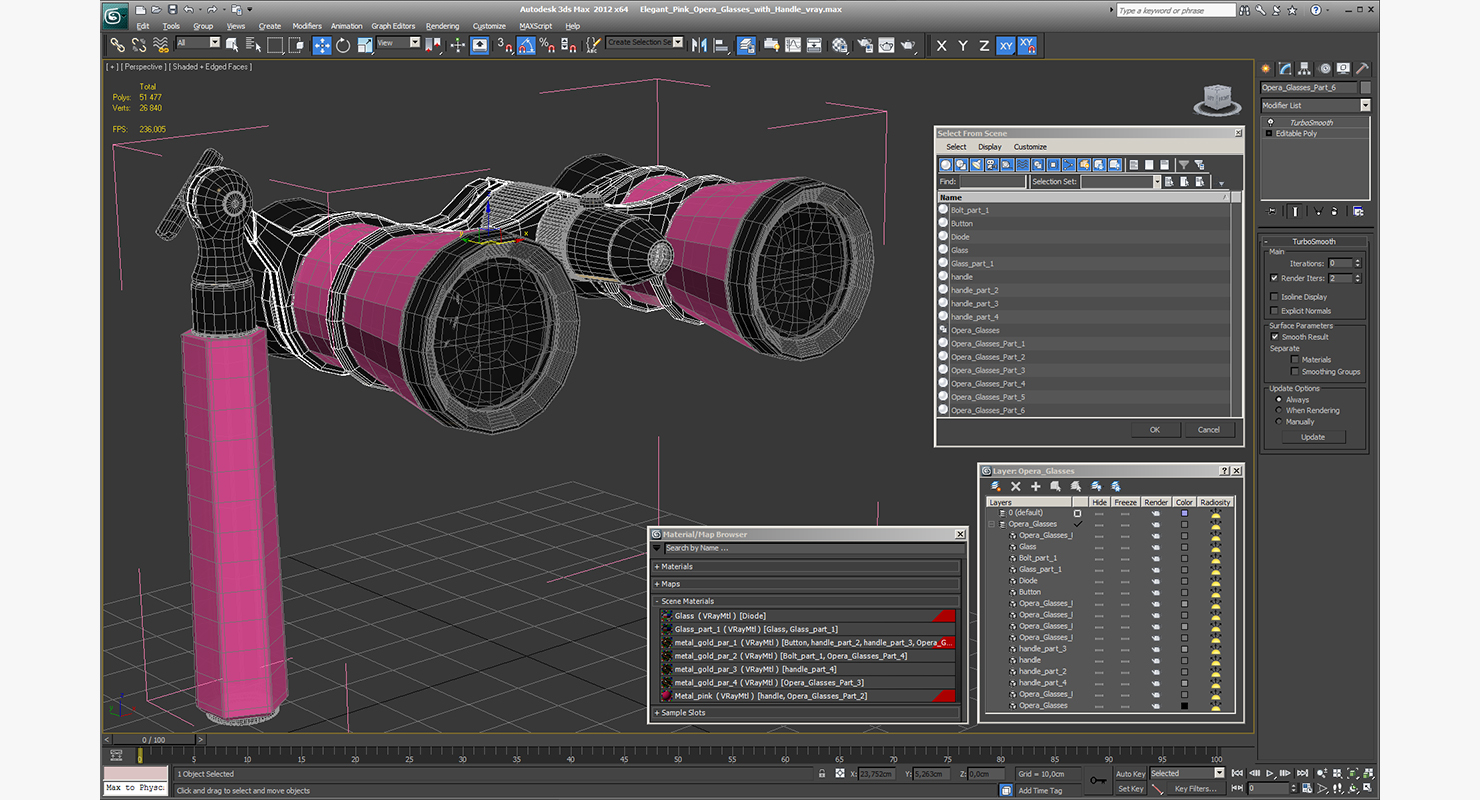Select the When Rendering radio option
Screen dimensions: 1480x800
[x=1278, y=410]
